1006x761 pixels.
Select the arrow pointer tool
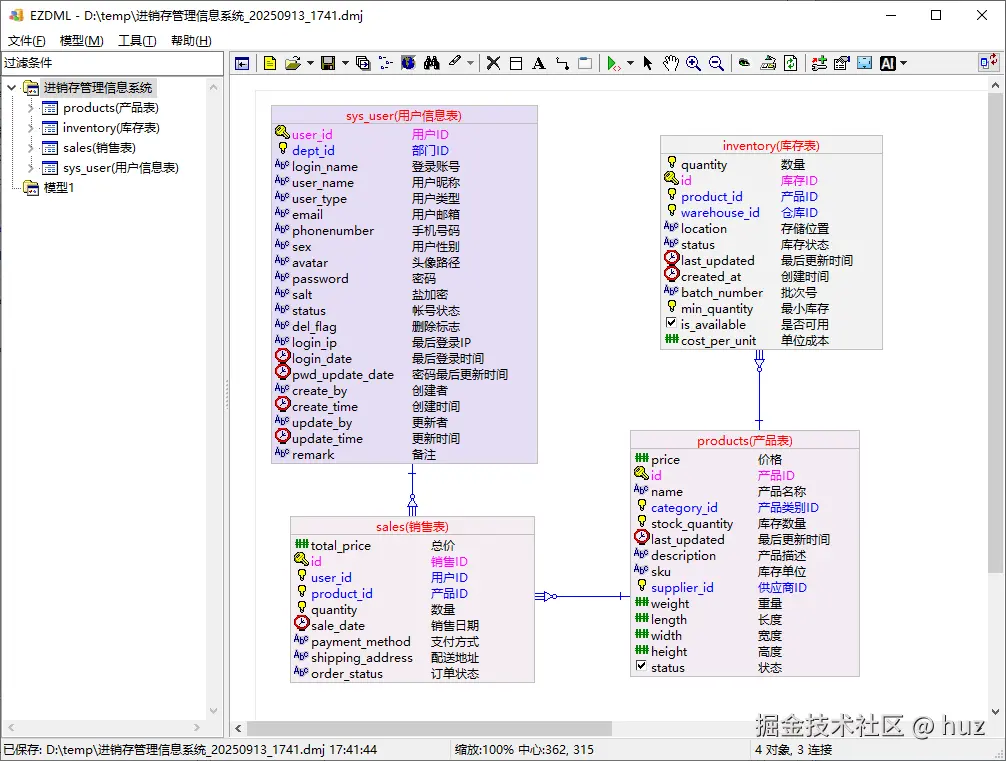(x=647, y=63)
